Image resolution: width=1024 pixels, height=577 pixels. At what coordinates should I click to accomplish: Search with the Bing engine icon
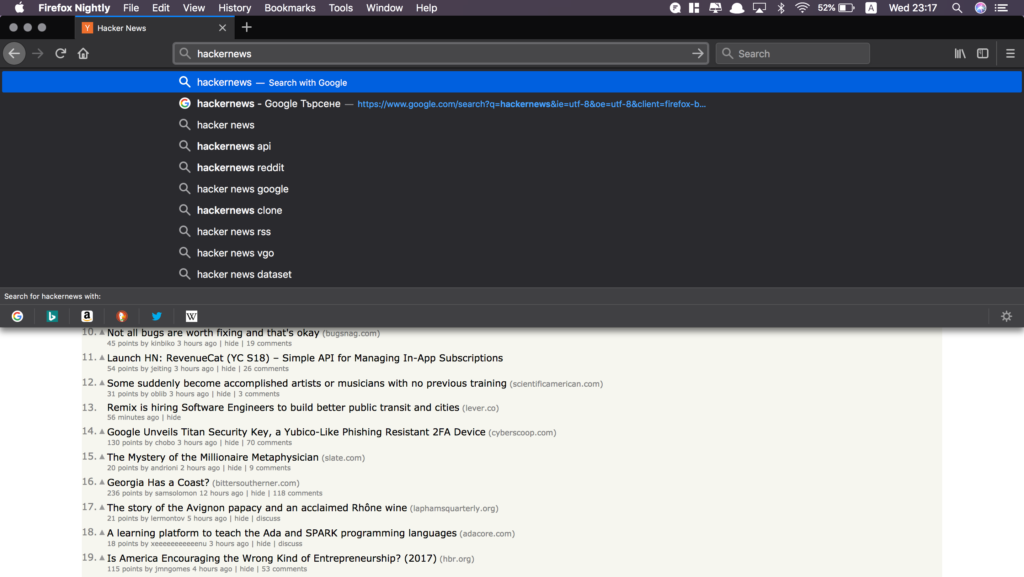[x=52, y=316]
